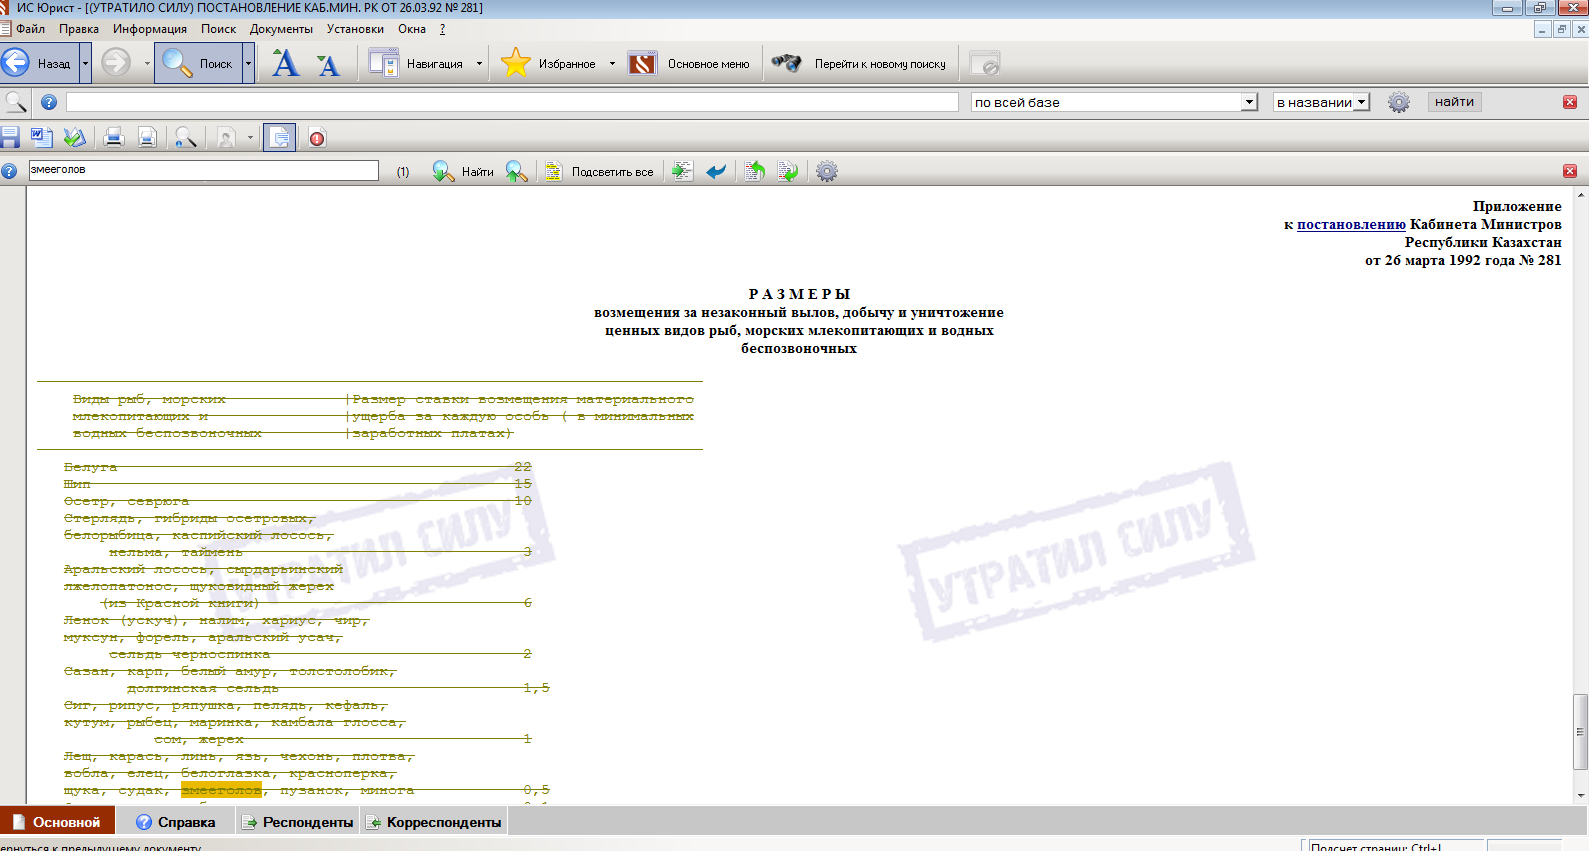Expand the Поиск dropdown arrow

248,63
